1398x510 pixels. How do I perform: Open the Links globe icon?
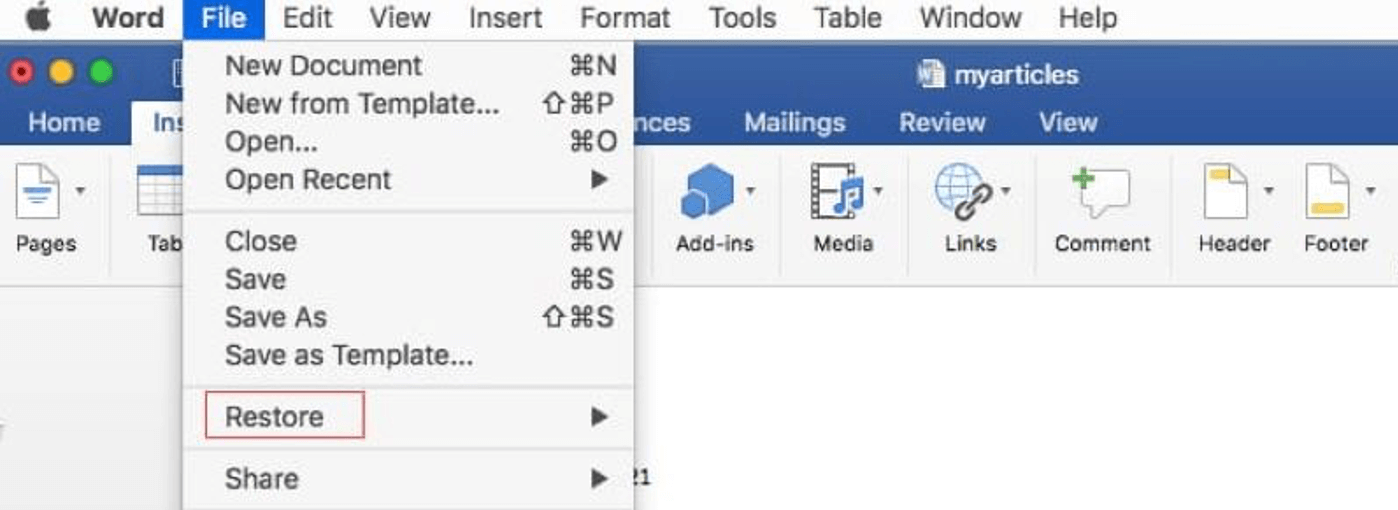(962, 192)
